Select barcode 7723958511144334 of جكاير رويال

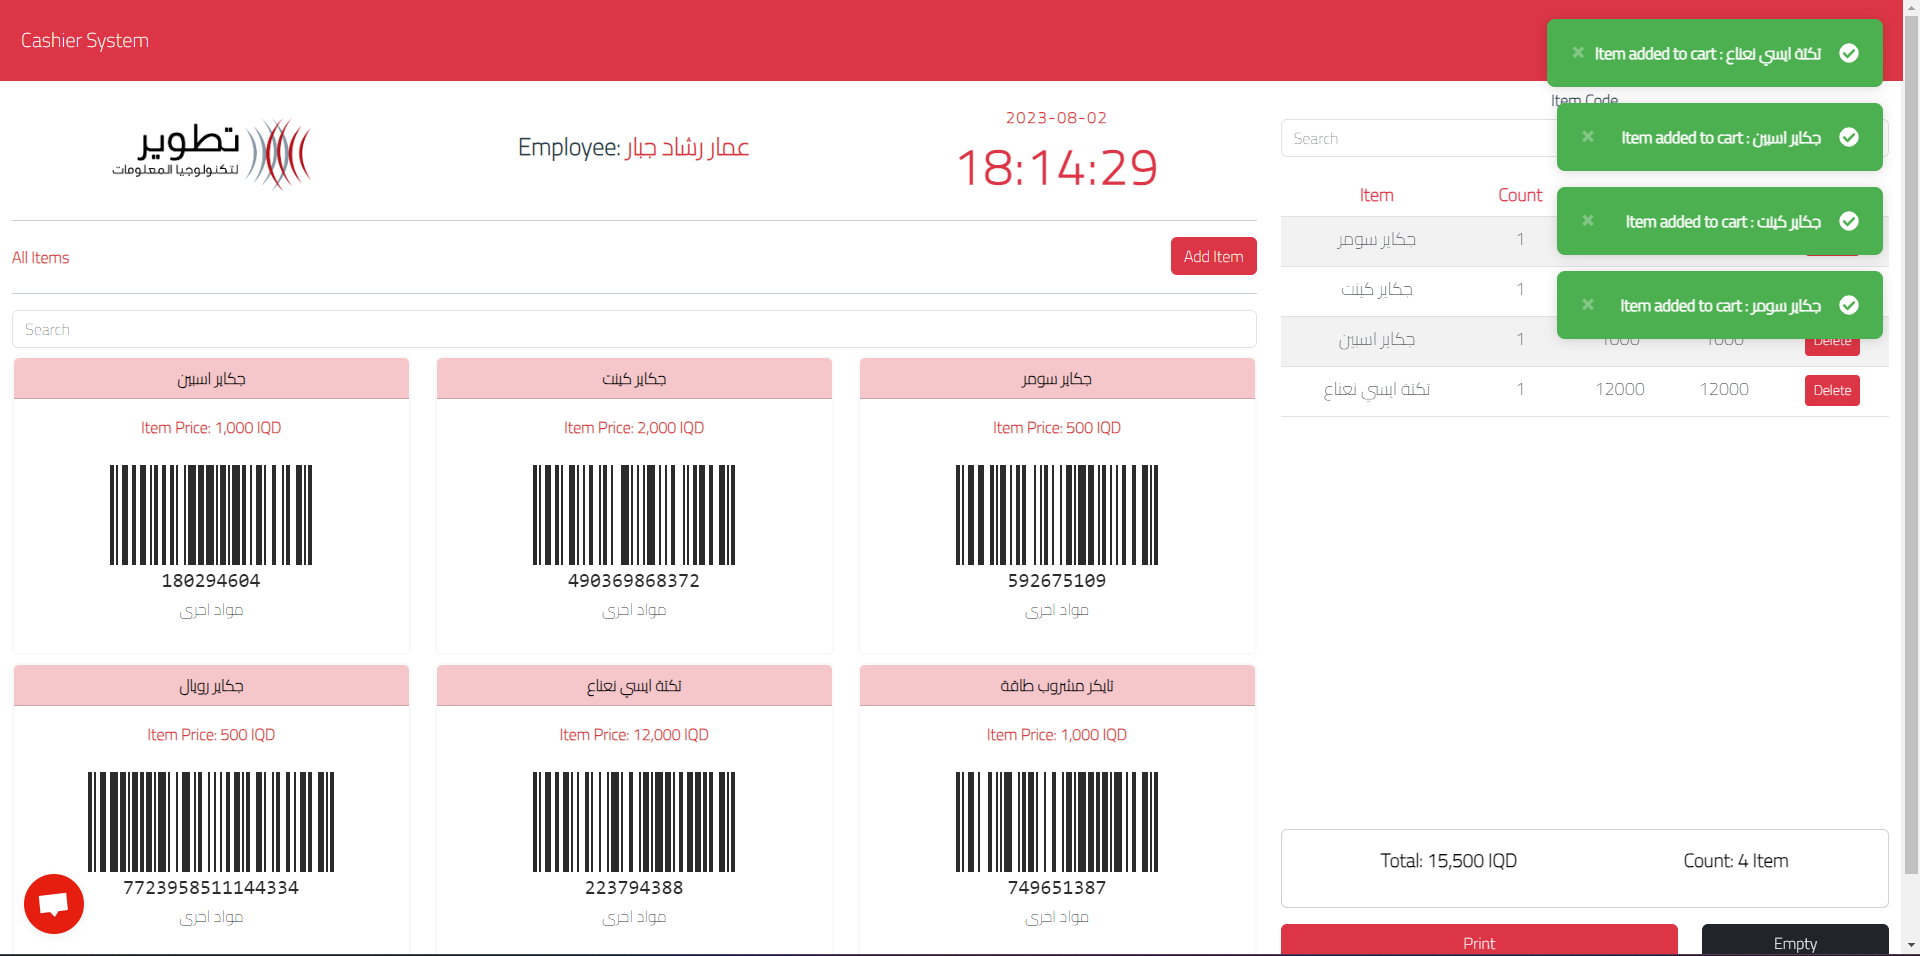(211, 833)
